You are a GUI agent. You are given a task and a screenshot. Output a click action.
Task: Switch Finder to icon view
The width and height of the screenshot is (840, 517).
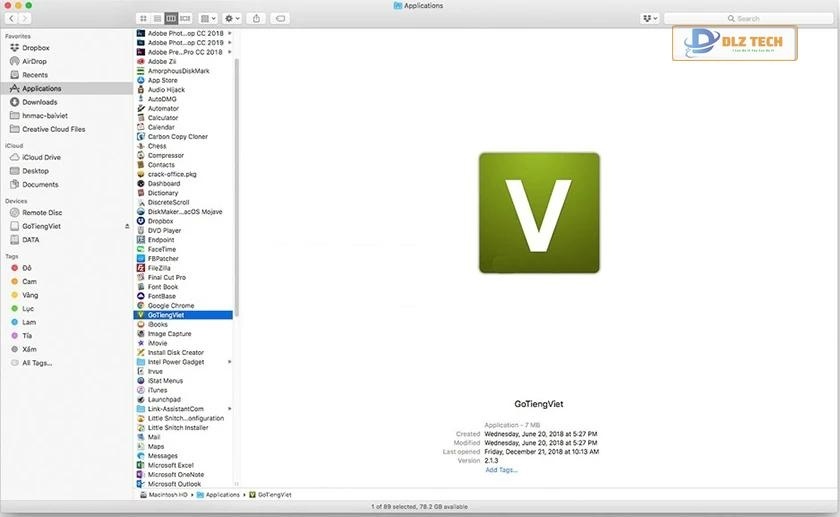[143, 19]
